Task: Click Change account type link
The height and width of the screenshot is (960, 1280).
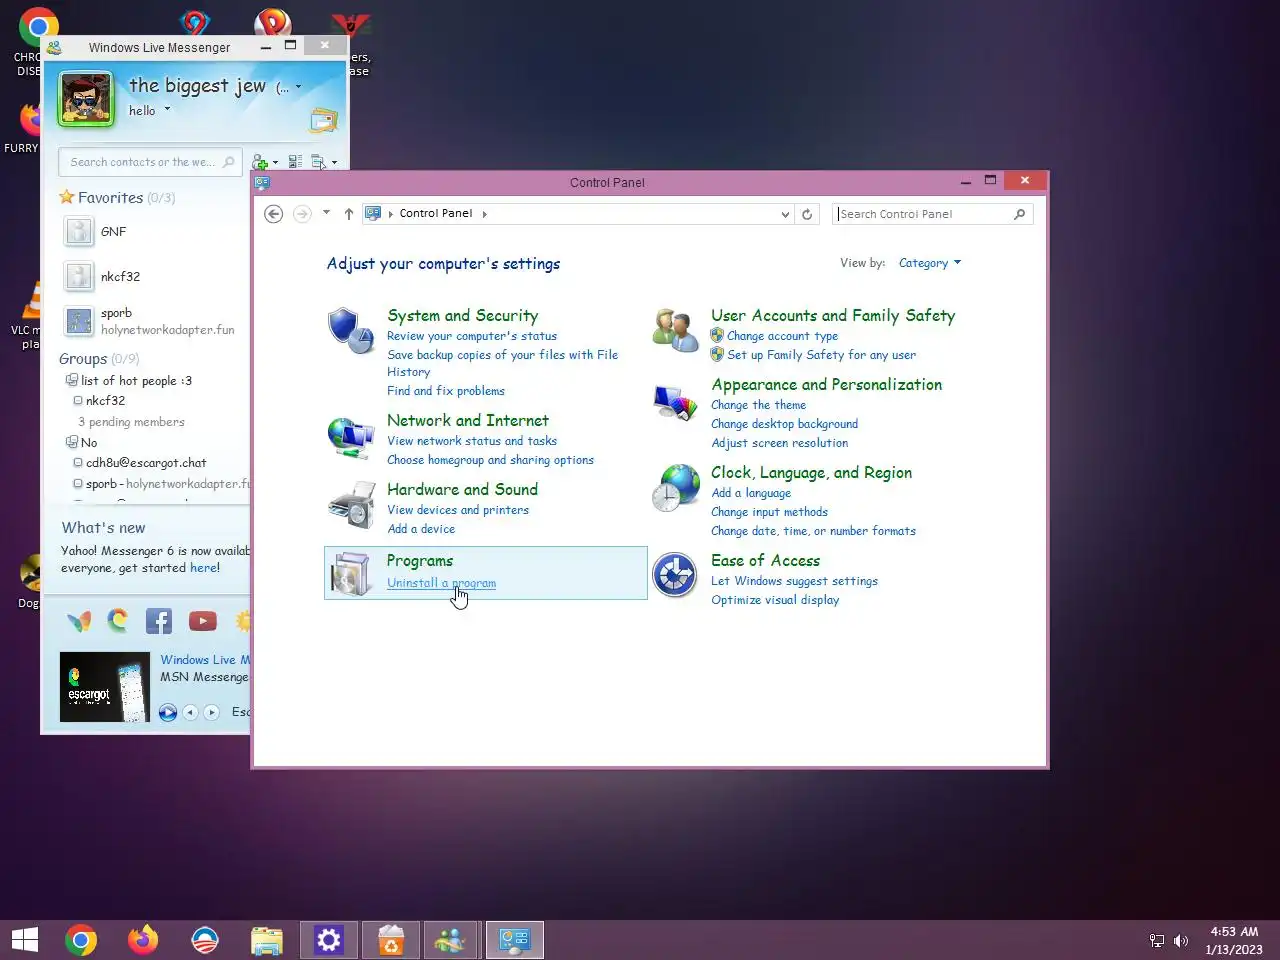Action: 782,336
